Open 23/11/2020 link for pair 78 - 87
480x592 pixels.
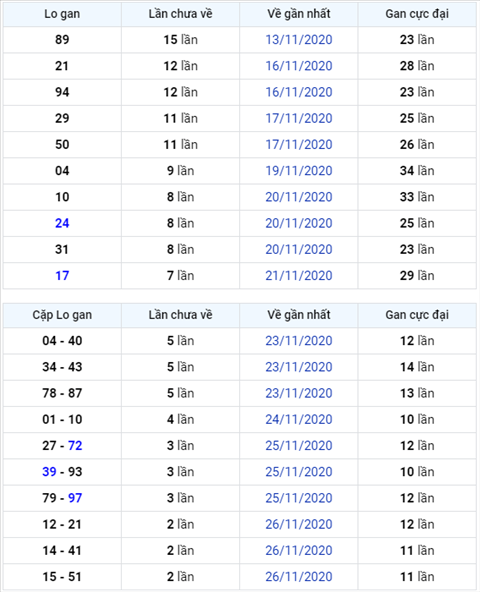[x=299, y=393]
